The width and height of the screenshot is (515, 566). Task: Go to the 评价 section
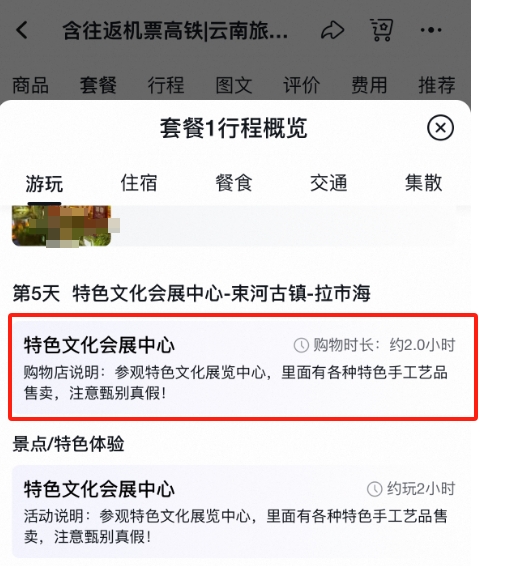pyautogui.click(x=301, y=86)
